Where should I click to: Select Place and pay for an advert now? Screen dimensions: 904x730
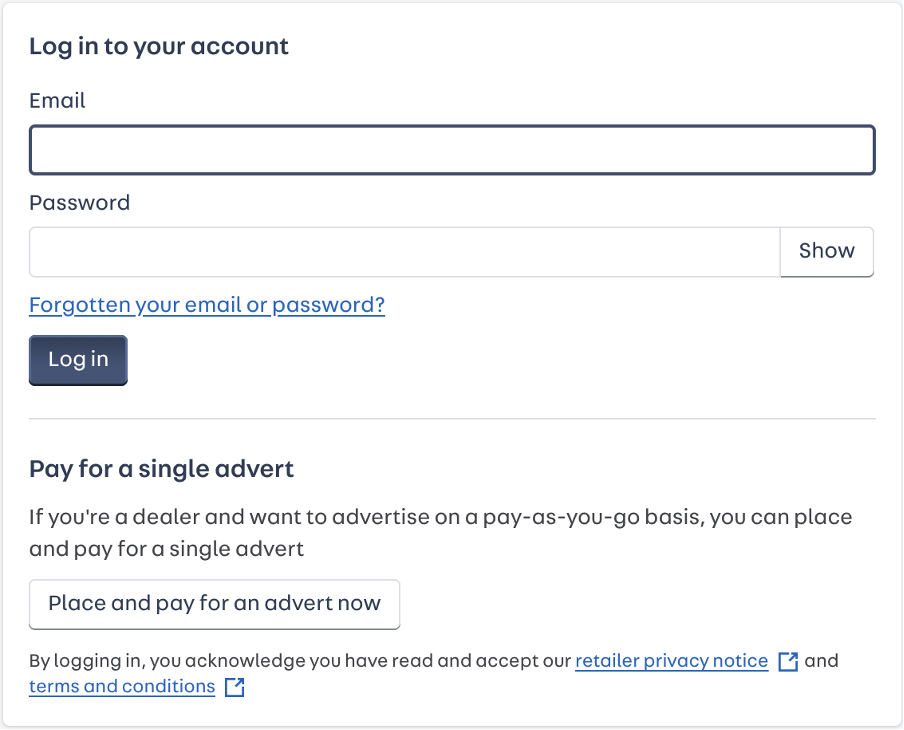(214, 604)
